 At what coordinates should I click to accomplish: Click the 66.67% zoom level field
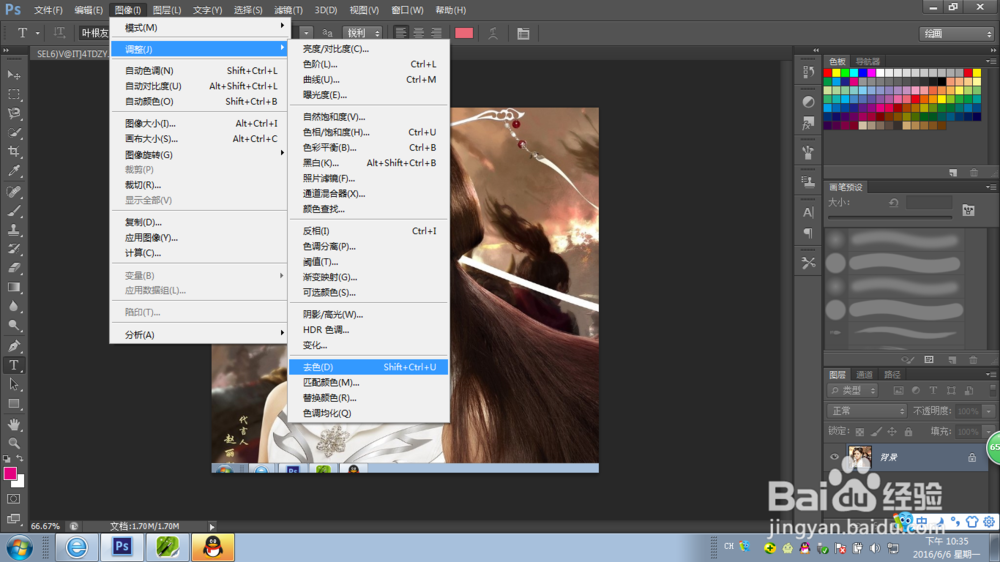click(x=45, y=526)
